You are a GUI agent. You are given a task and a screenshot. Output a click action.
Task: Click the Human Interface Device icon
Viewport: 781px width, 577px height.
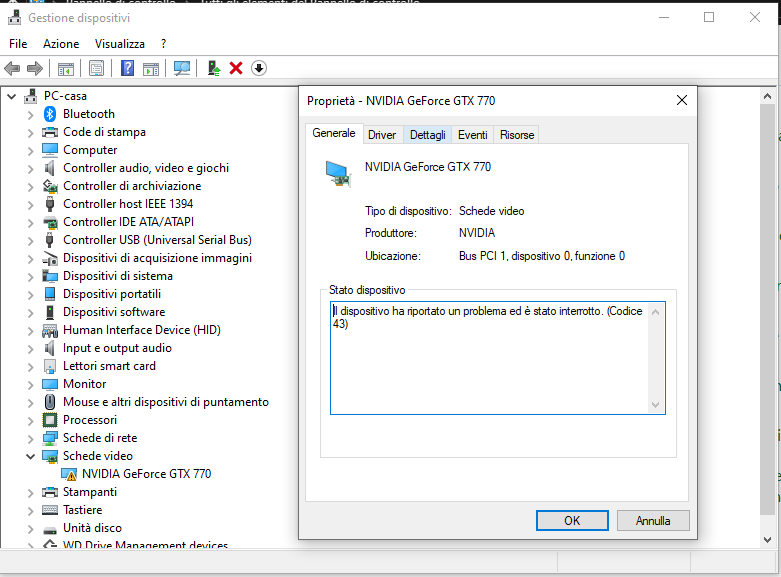50,330
